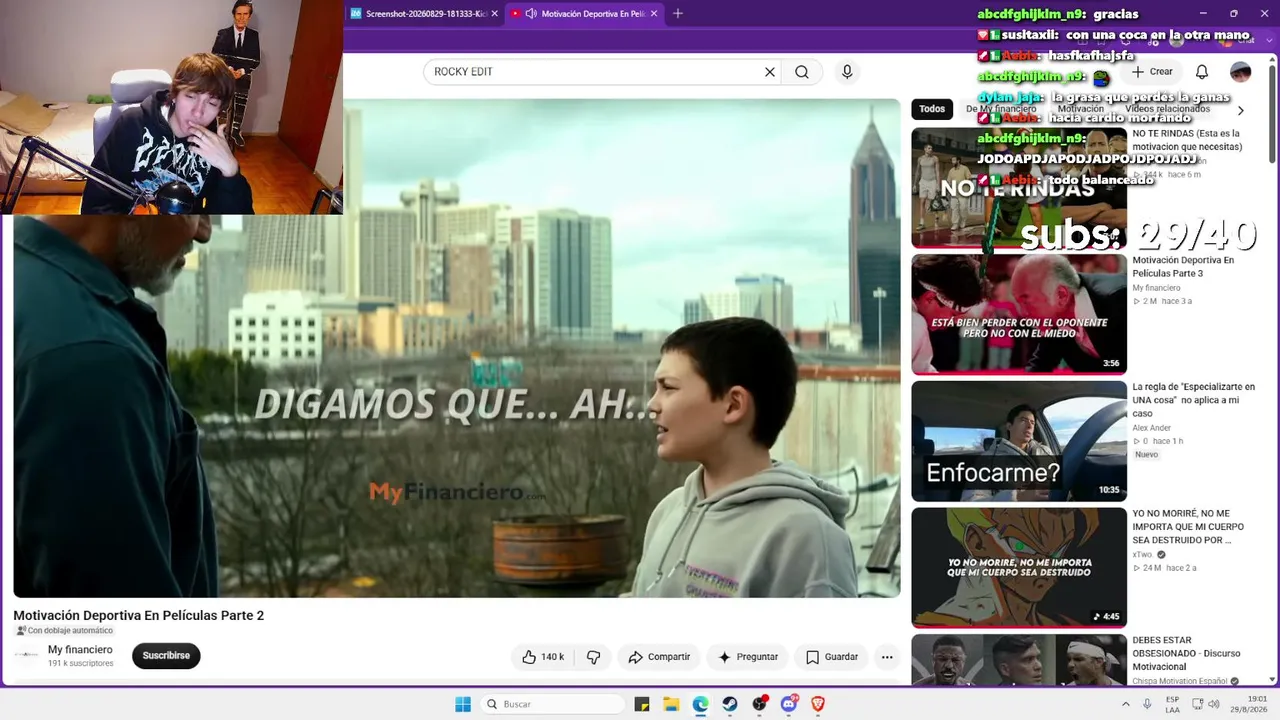Open My financiero channel avatar
1280x720 pixels.
pos(27,656)
